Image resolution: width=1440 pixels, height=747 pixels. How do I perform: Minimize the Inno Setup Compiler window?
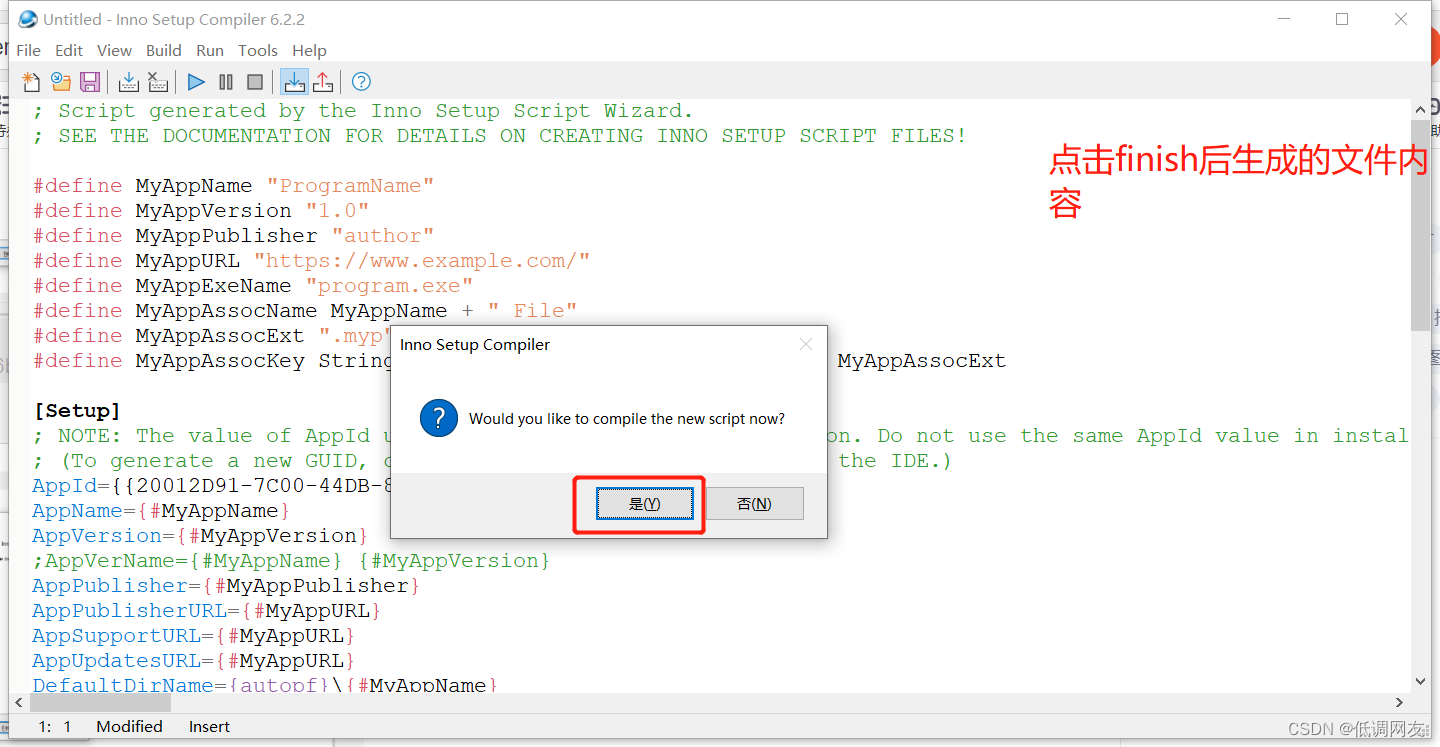click(1283, 19)
